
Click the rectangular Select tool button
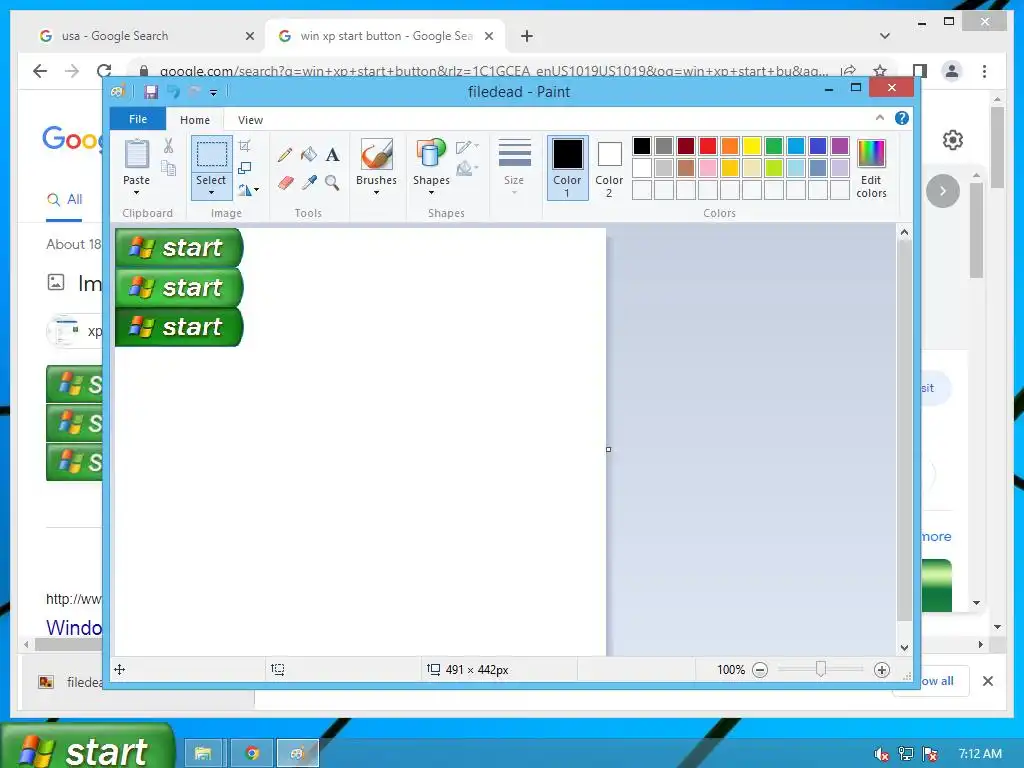pos(212,154)
